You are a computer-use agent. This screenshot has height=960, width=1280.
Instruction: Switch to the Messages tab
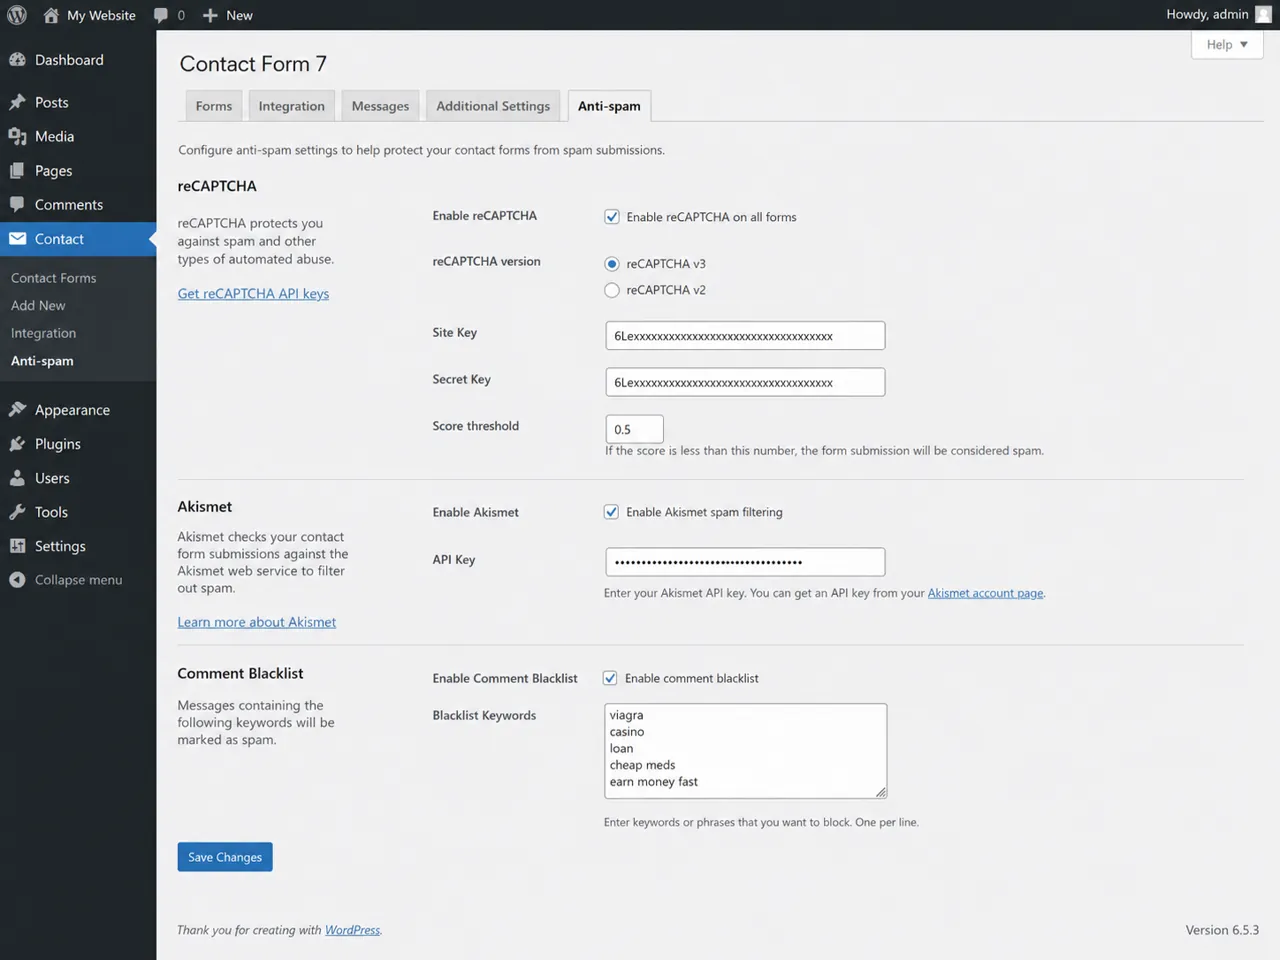[380, 106]
